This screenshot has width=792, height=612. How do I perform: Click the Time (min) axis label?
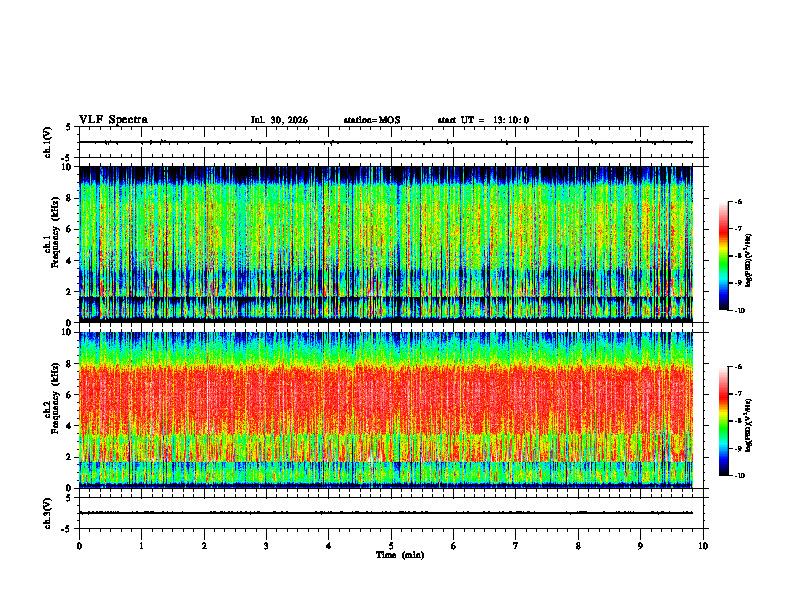click(x=400, y=555)
